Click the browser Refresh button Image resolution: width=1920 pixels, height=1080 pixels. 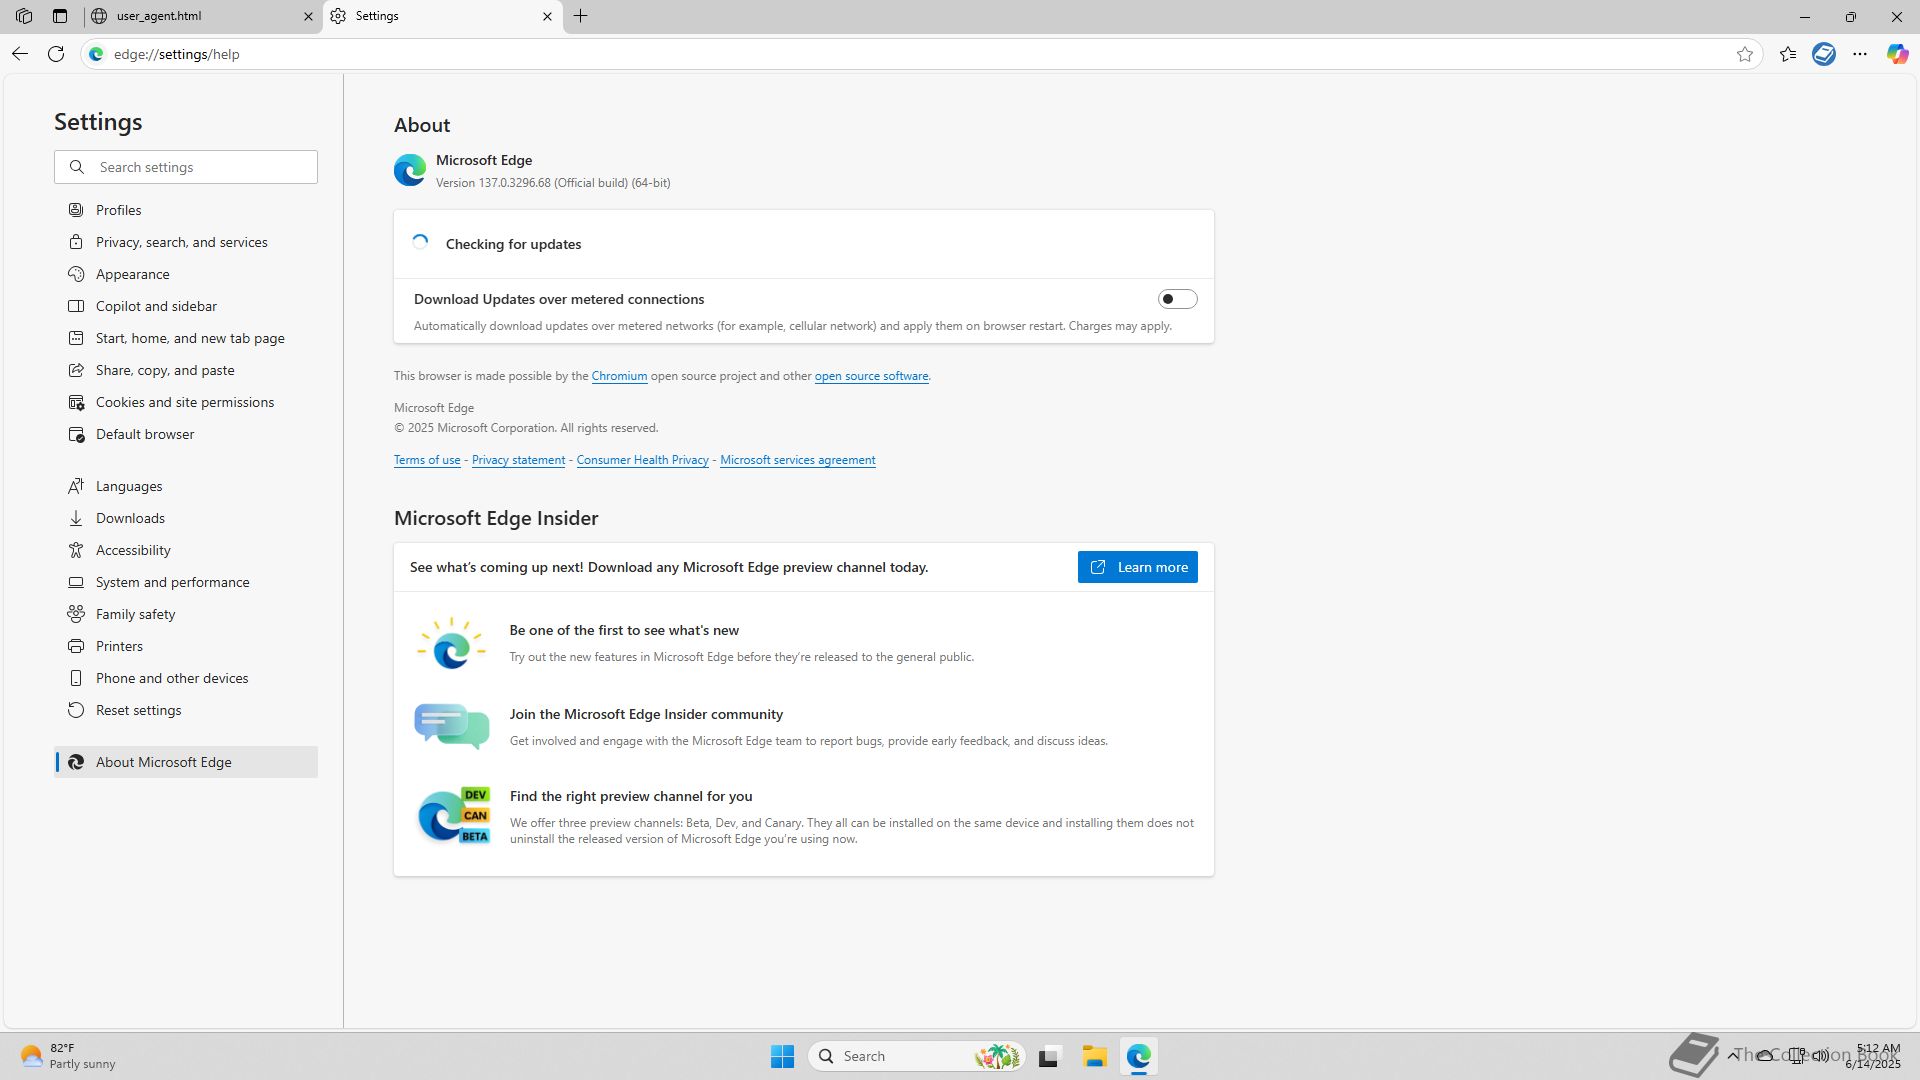pos(56,54)
